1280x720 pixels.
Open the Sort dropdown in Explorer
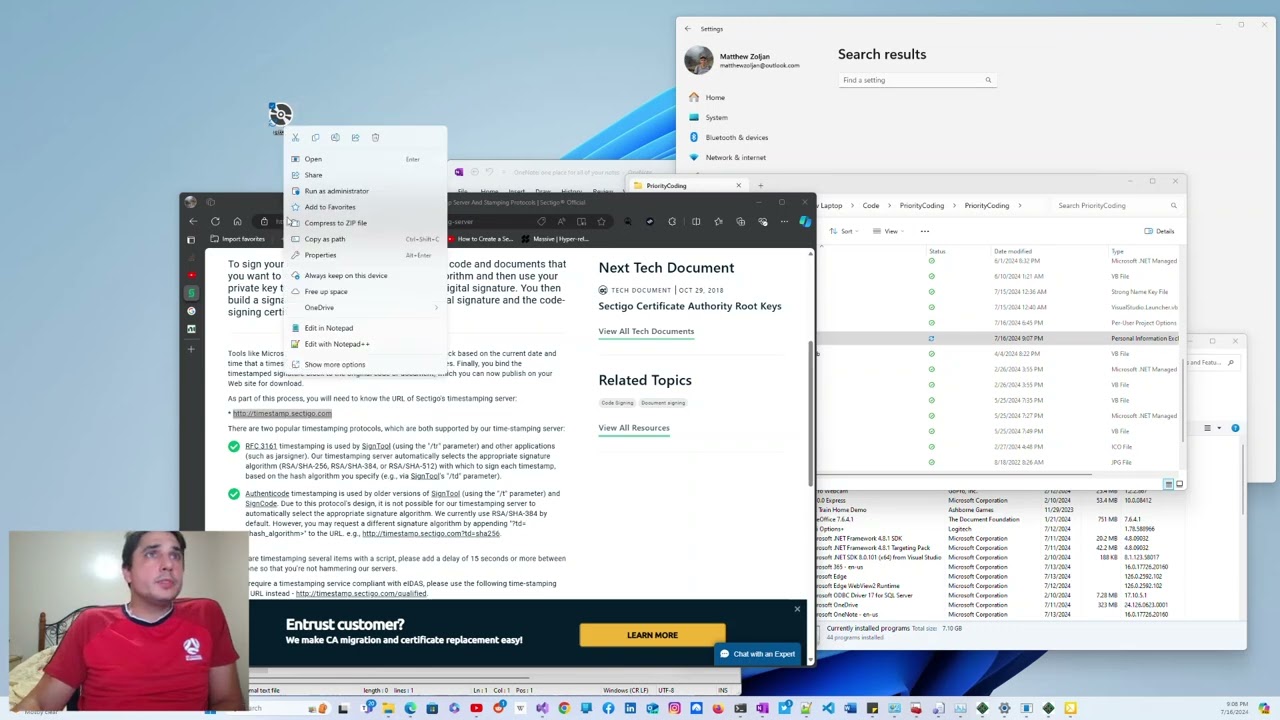click(x=846, y=231)
